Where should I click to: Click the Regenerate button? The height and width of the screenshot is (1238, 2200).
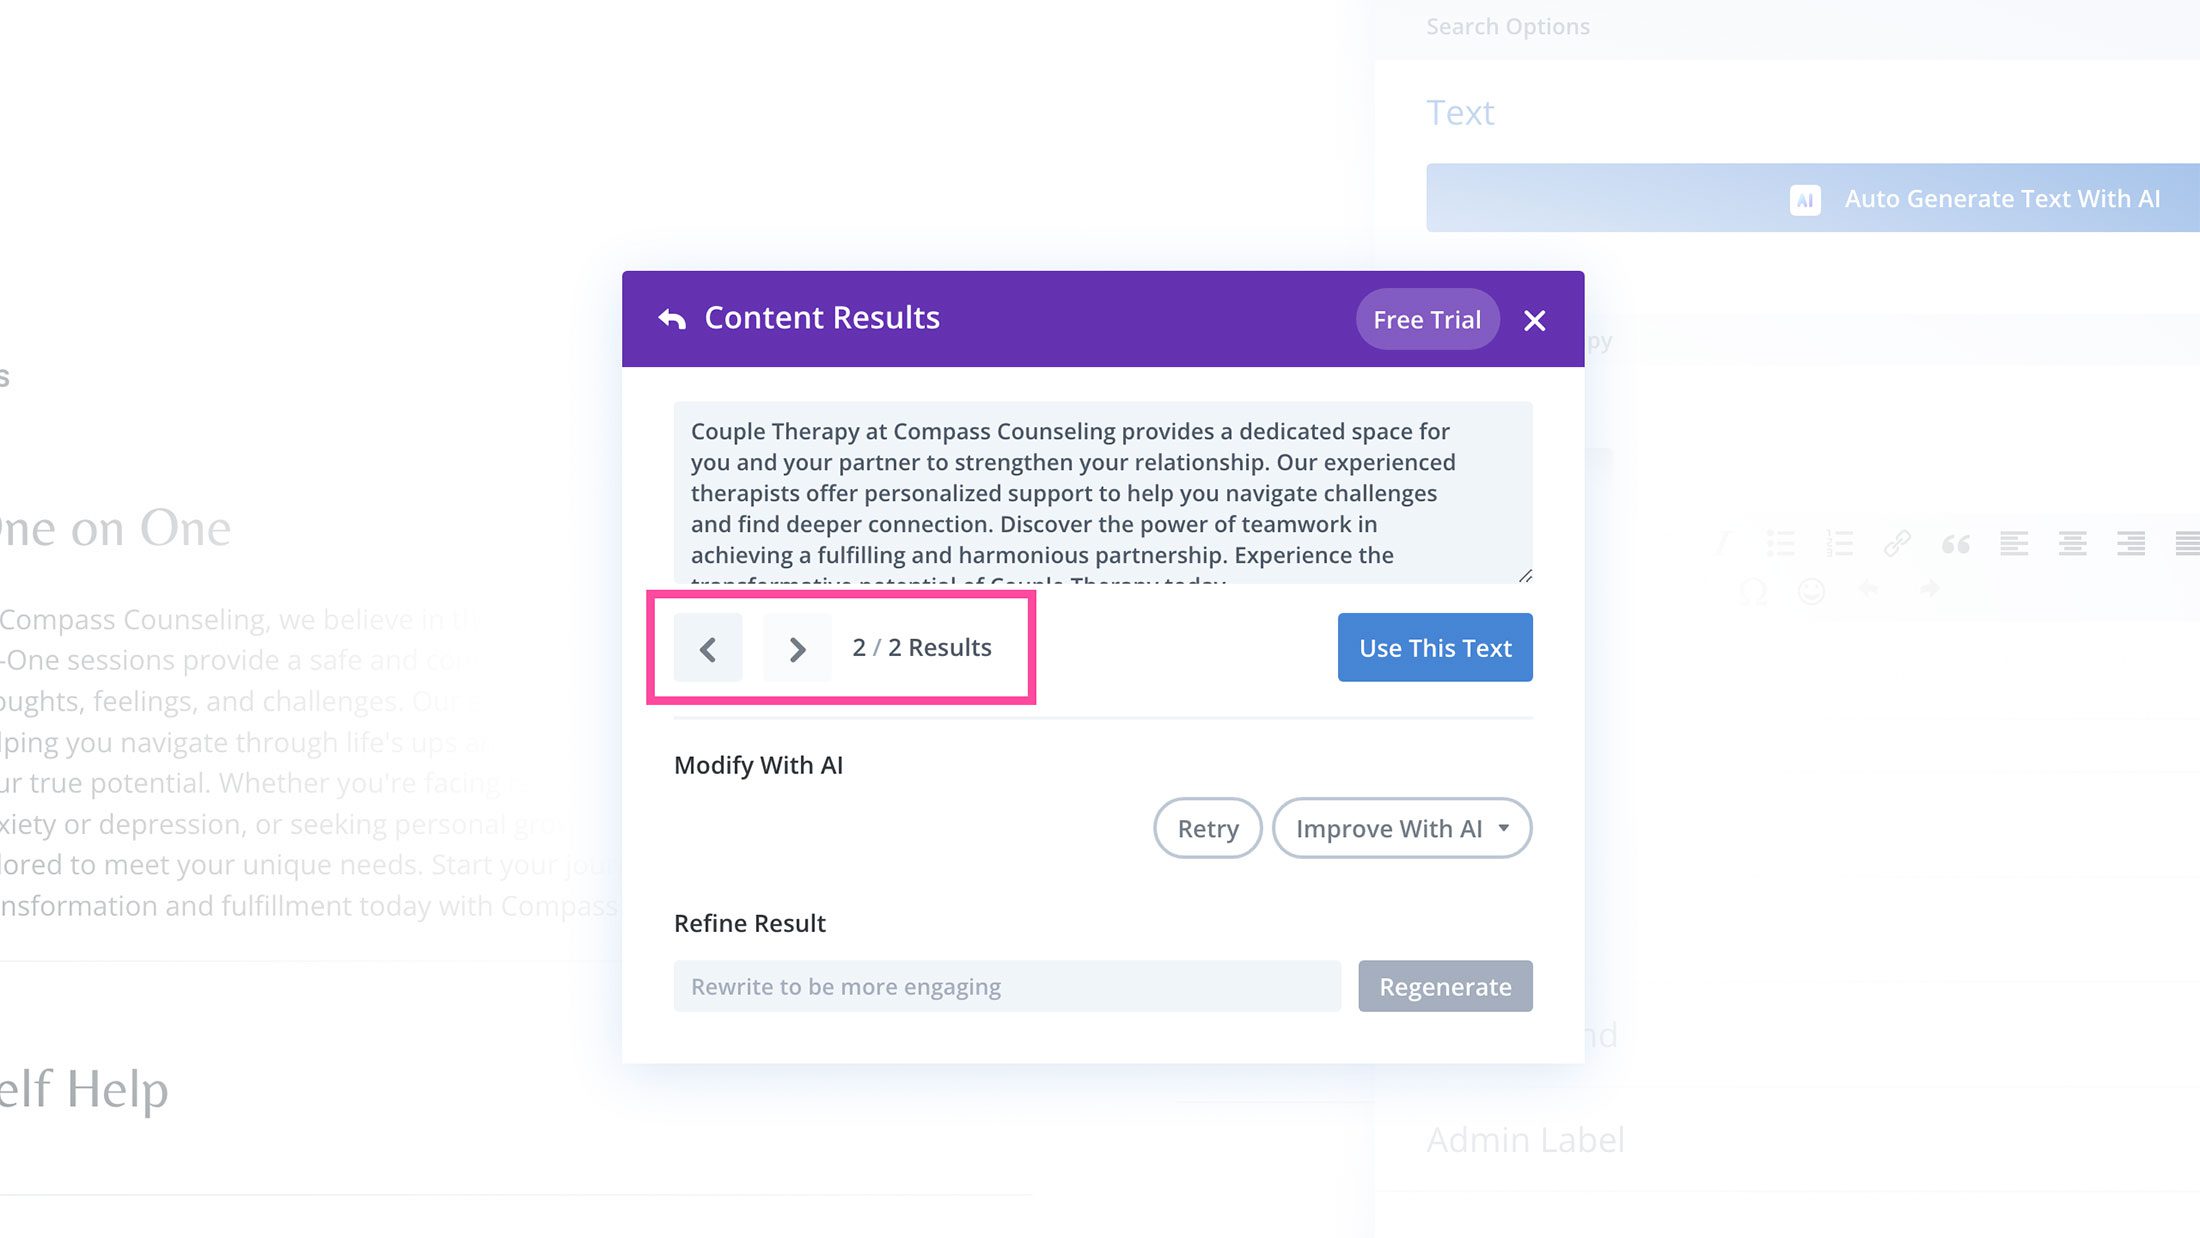1444,987
